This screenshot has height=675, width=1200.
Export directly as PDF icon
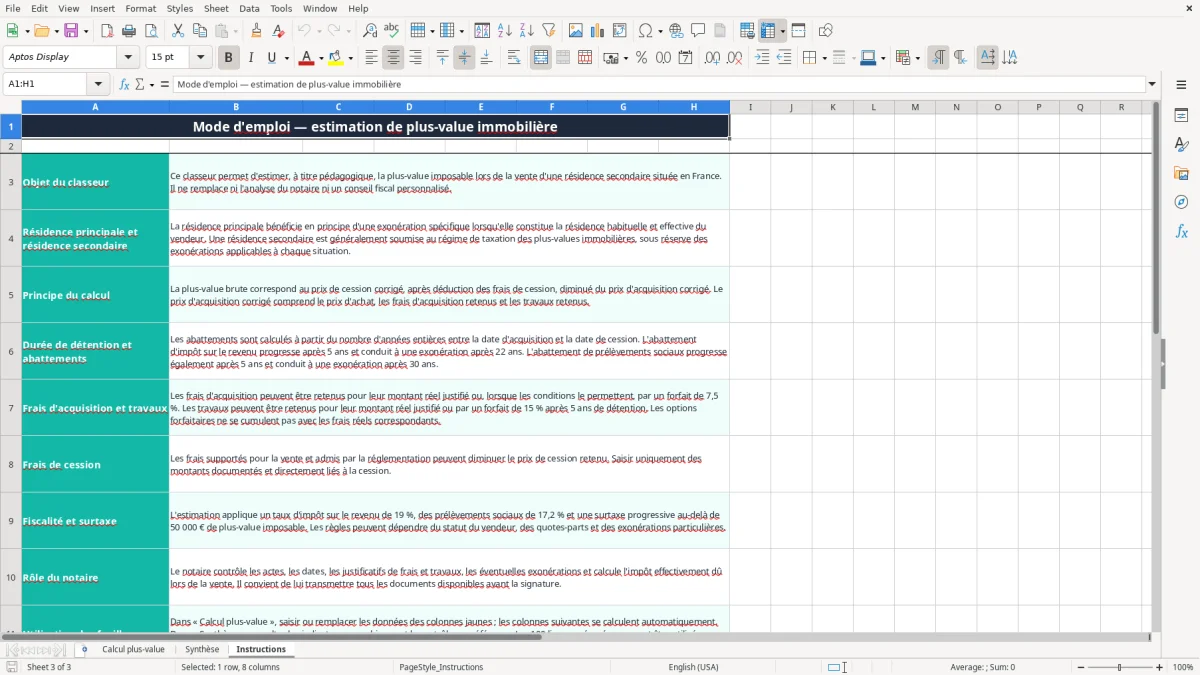(107, 31)
